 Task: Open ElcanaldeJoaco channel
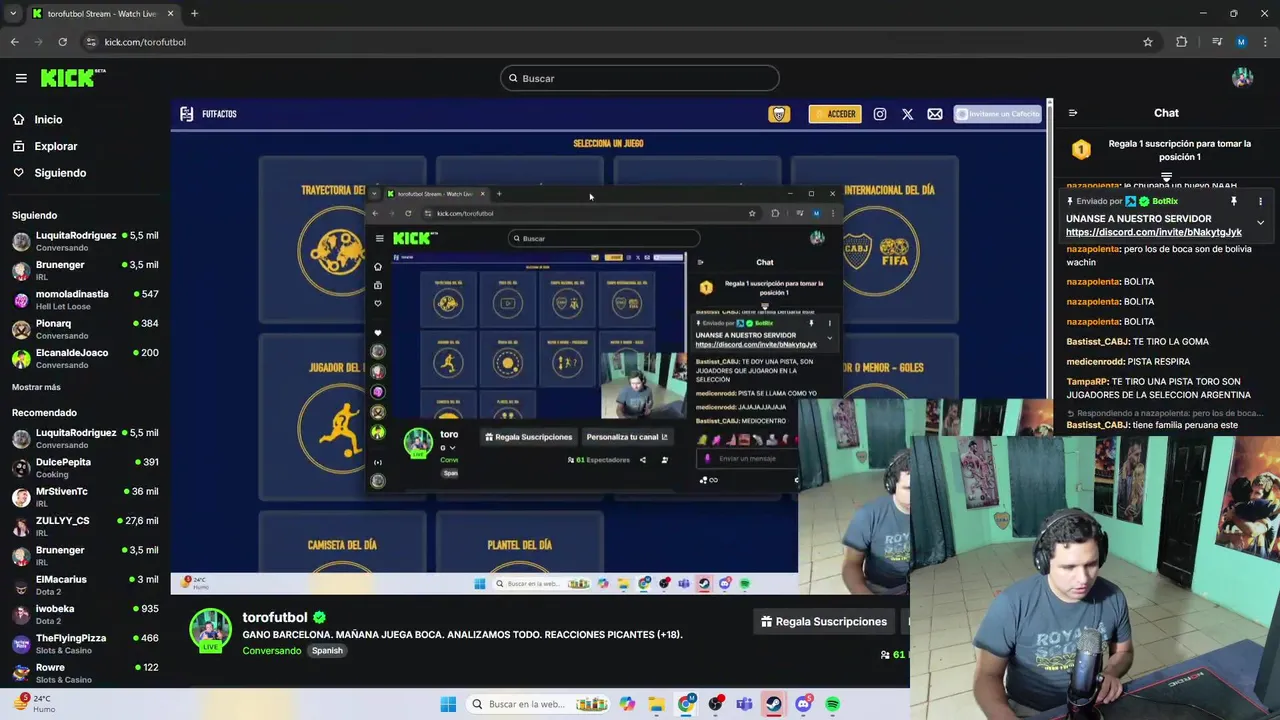tap(86, 358)
